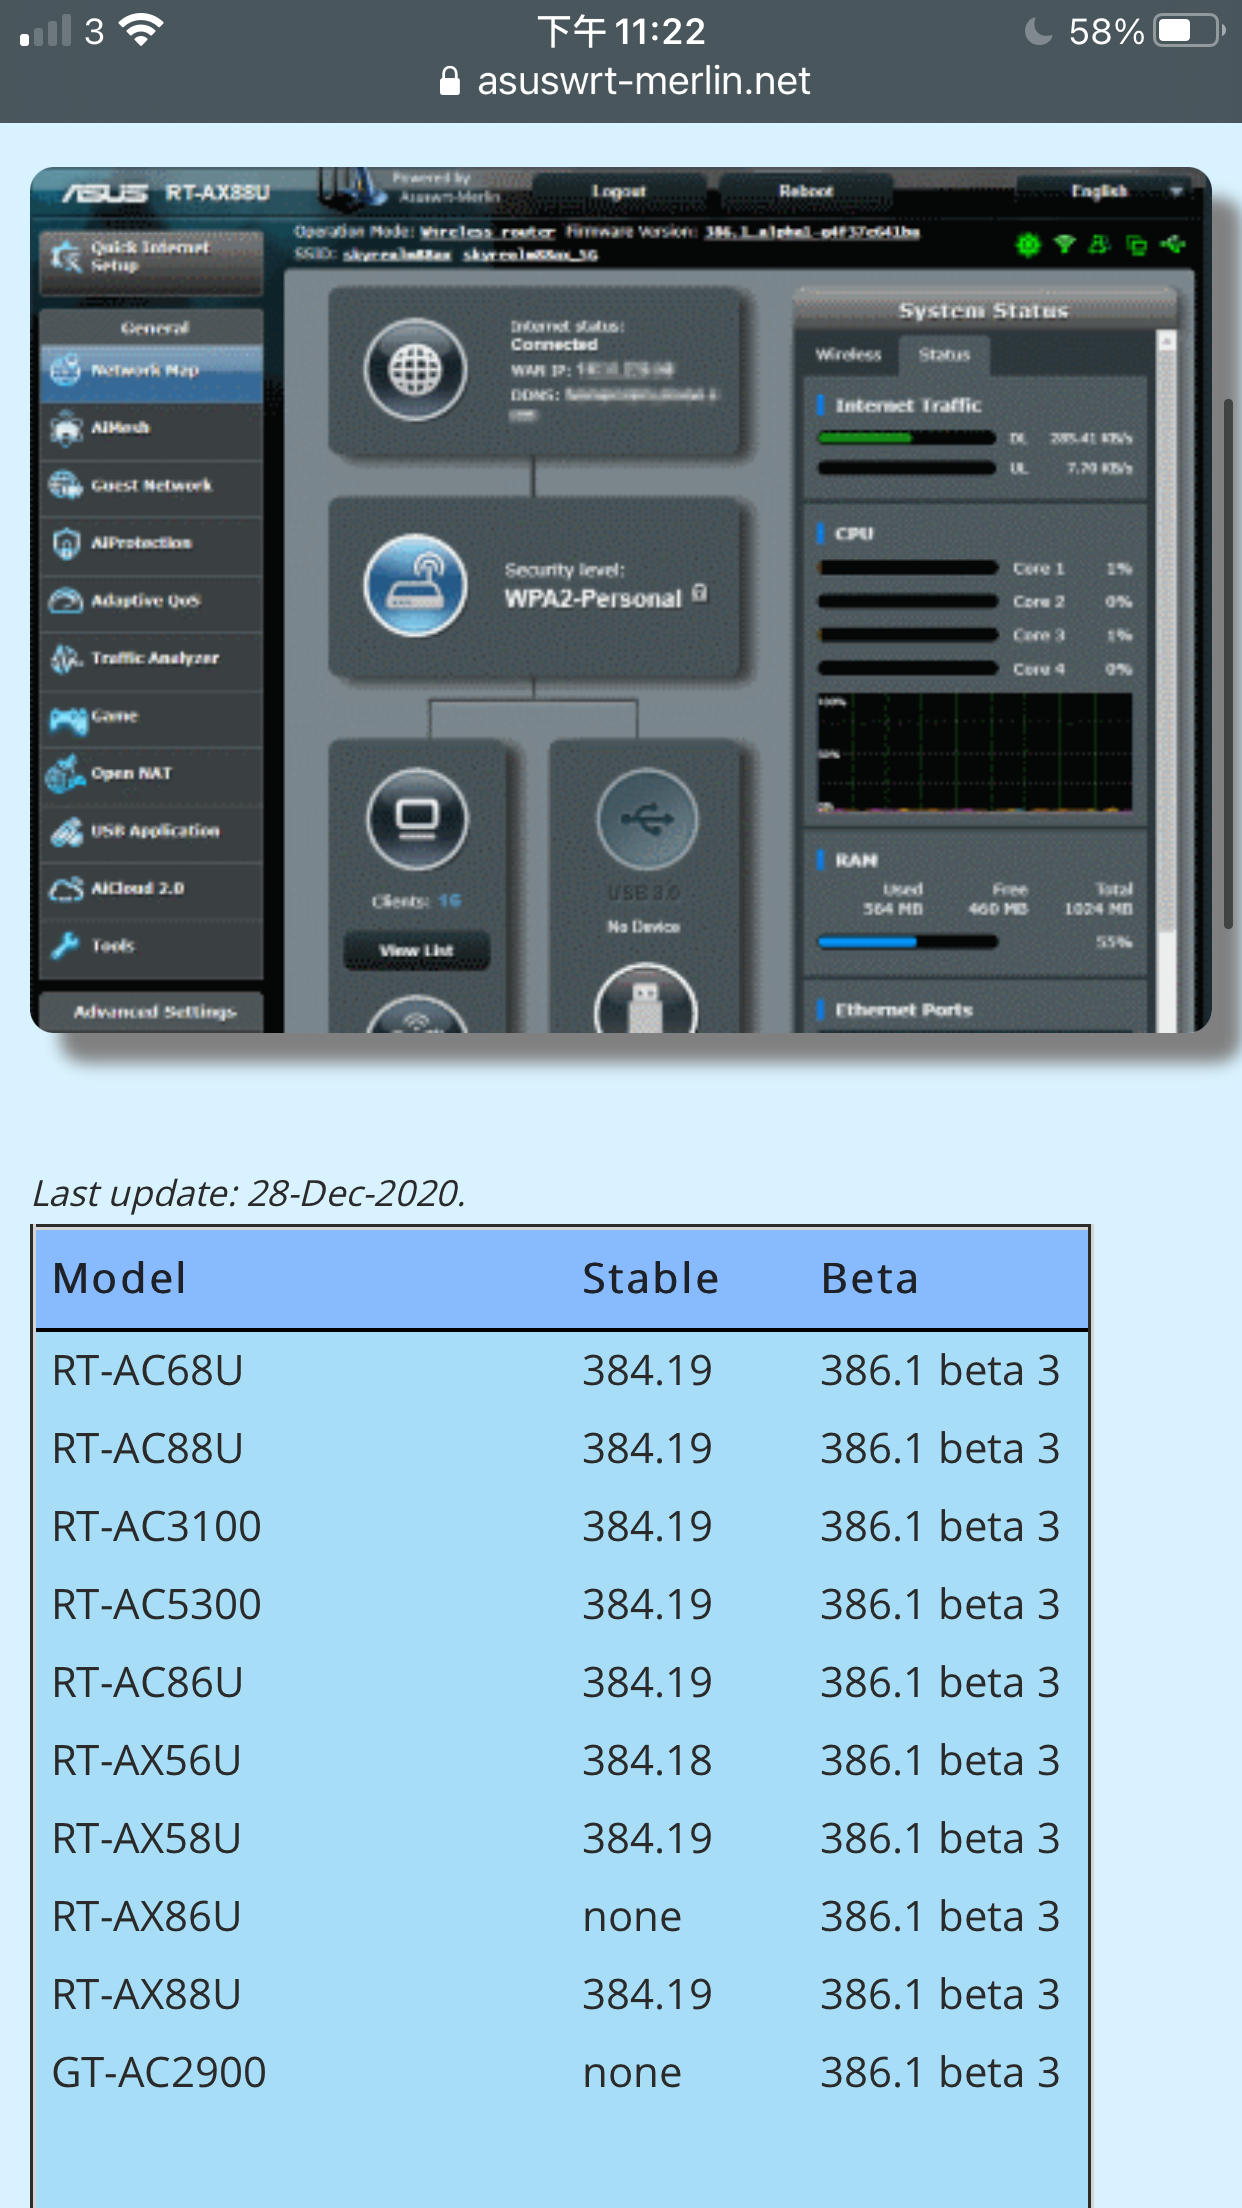
Task: Click the Internet Traffic download progress bar
Action: pos(906,437)
